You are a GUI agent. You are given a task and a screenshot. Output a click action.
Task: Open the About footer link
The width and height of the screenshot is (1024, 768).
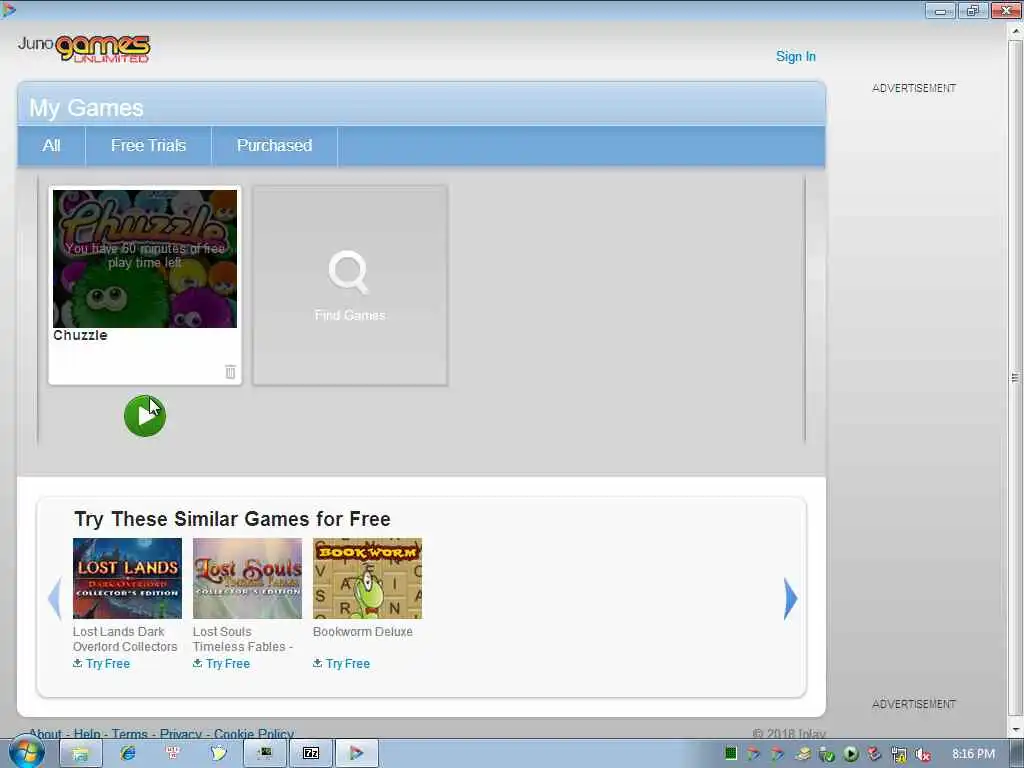click(x=45, y=734)
